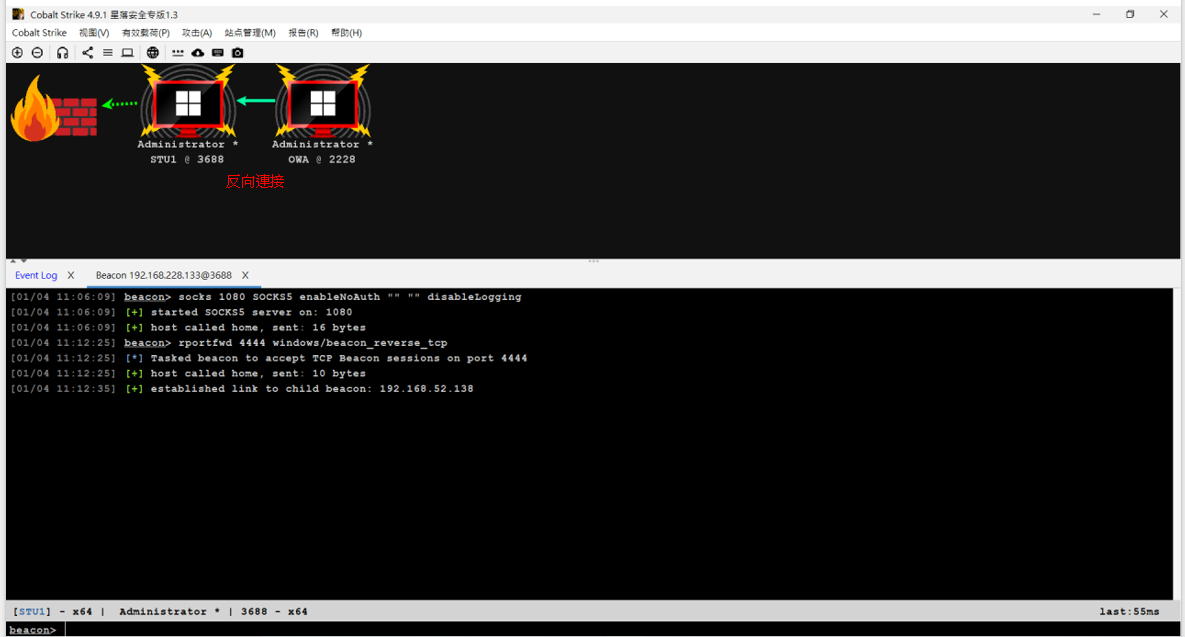Open web log via globe icon
The image size is (1185, 637).
pos(153,52)
